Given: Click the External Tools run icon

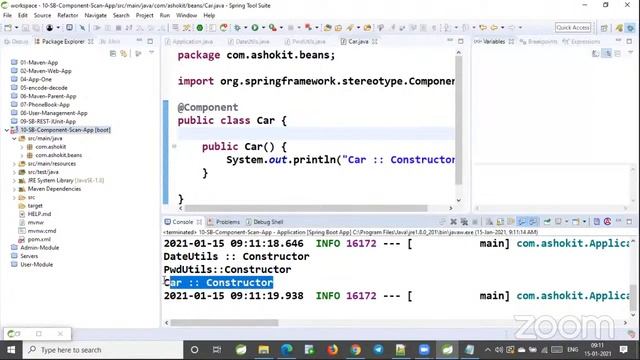Looking at the screenshot, I should [272, 28].
